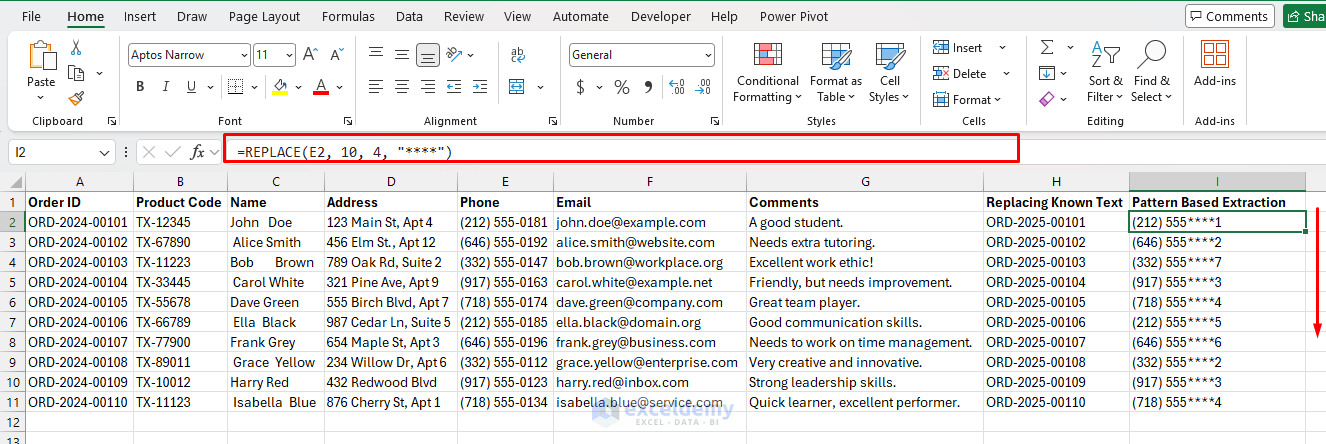Click the Copy icon
The width and height of the screenshot is (1326, 444).
76,73
